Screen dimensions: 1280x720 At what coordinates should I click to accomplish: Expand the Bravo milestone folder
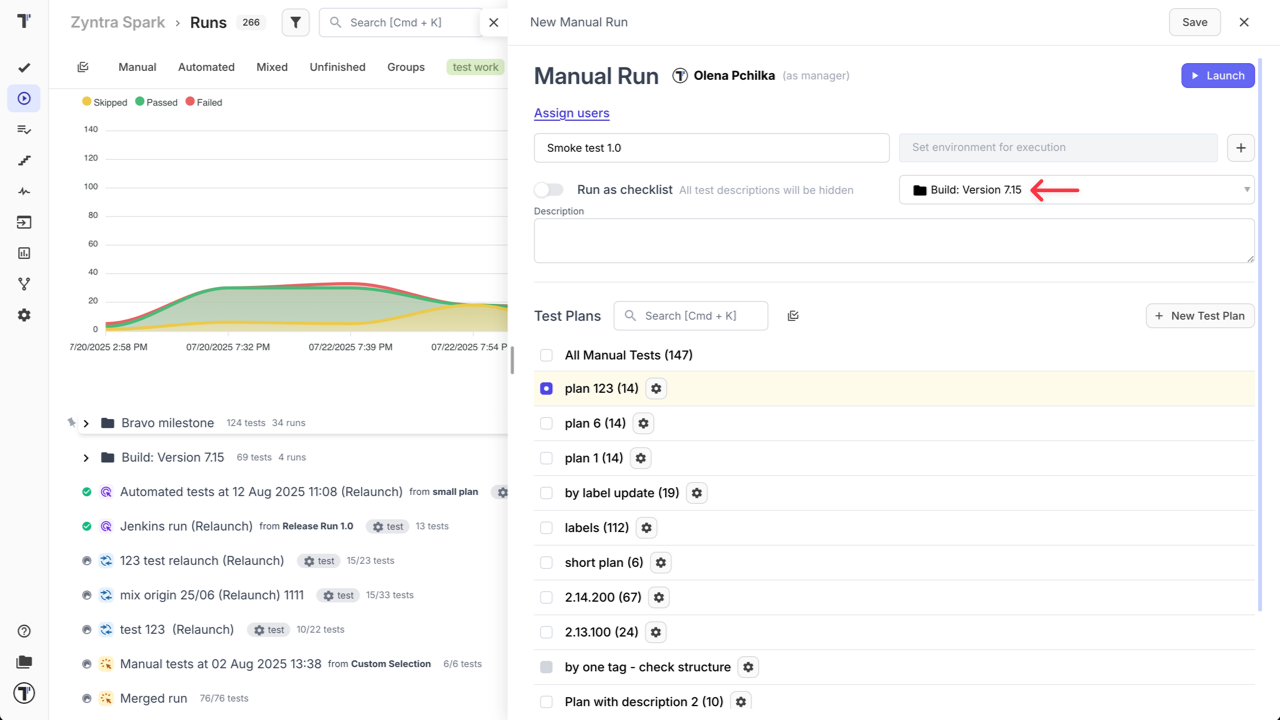tap(86, 422)
